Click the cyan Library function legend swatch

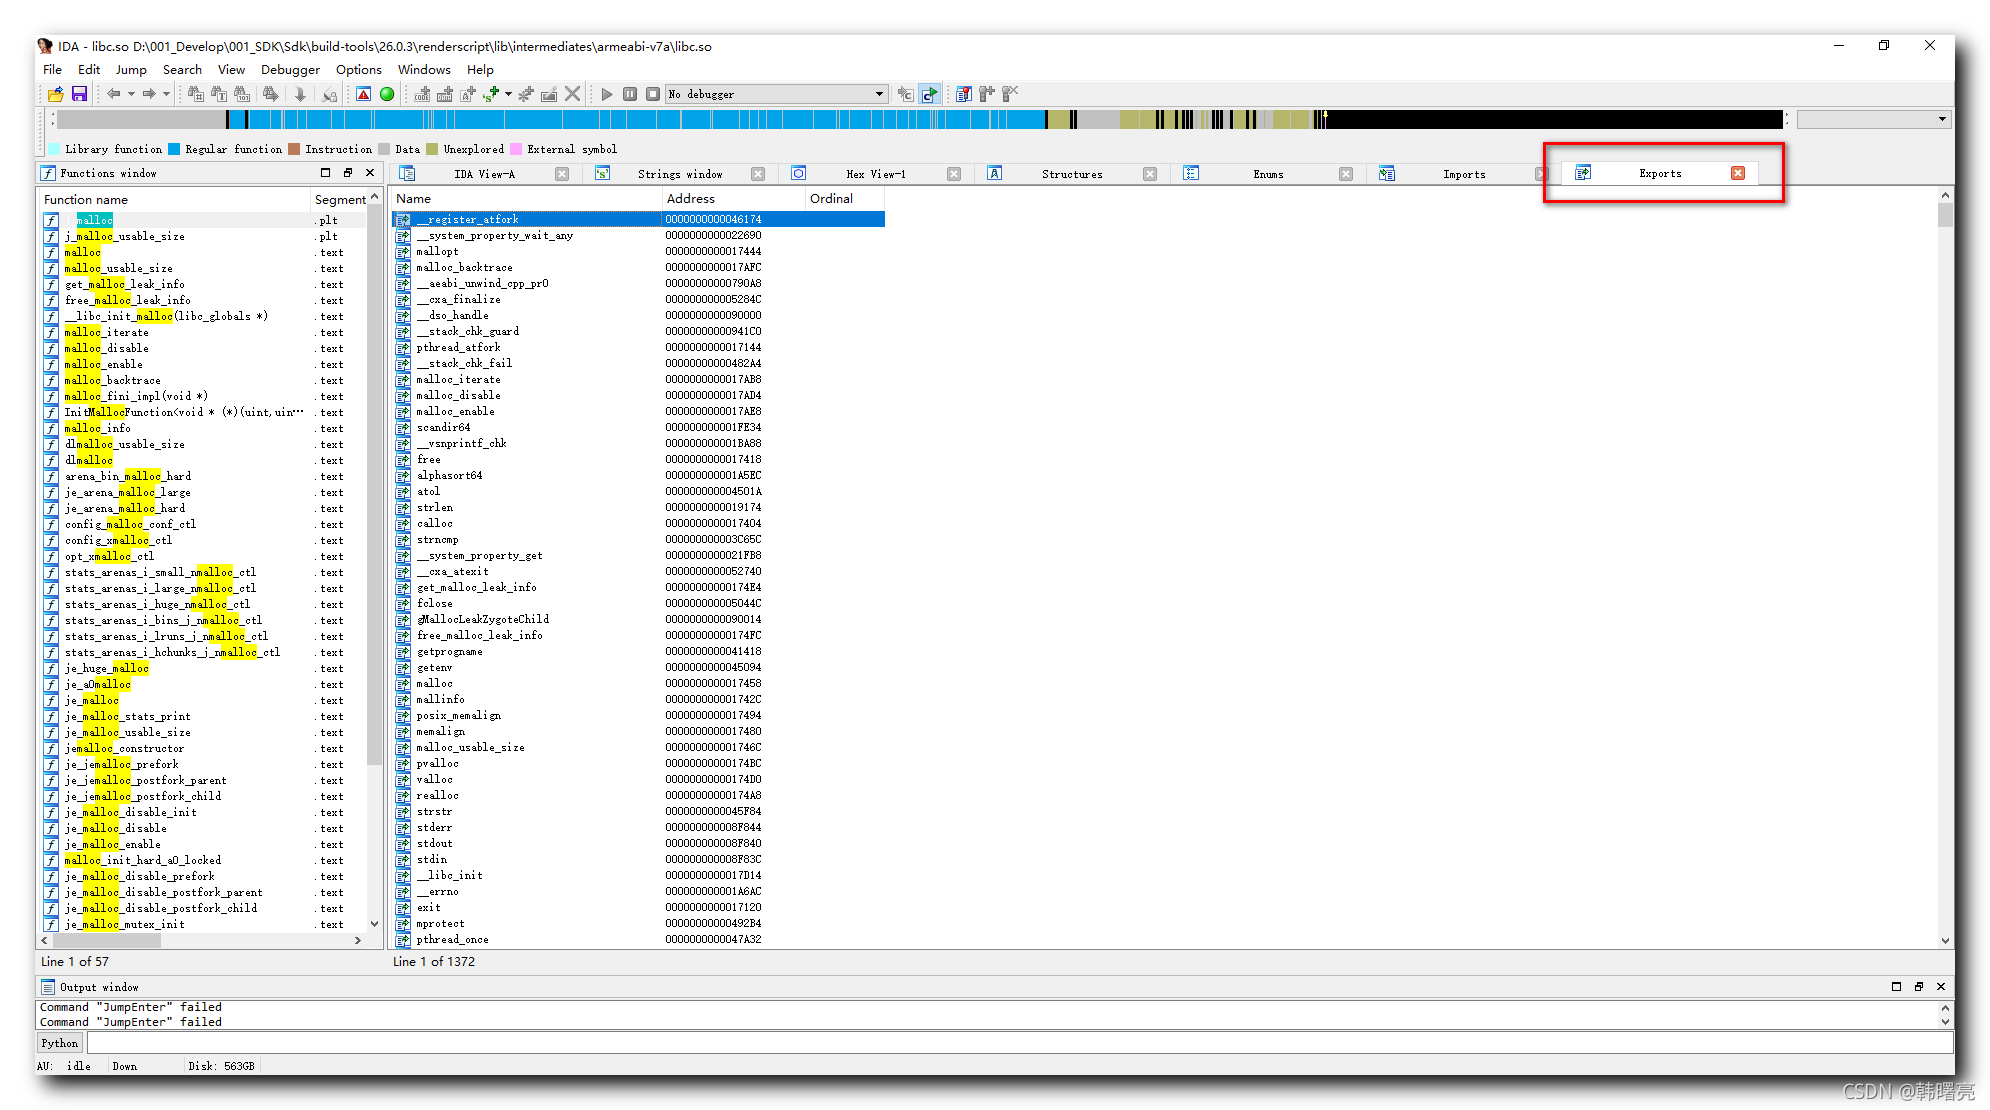pyautogui.click(x=54, y=149)
